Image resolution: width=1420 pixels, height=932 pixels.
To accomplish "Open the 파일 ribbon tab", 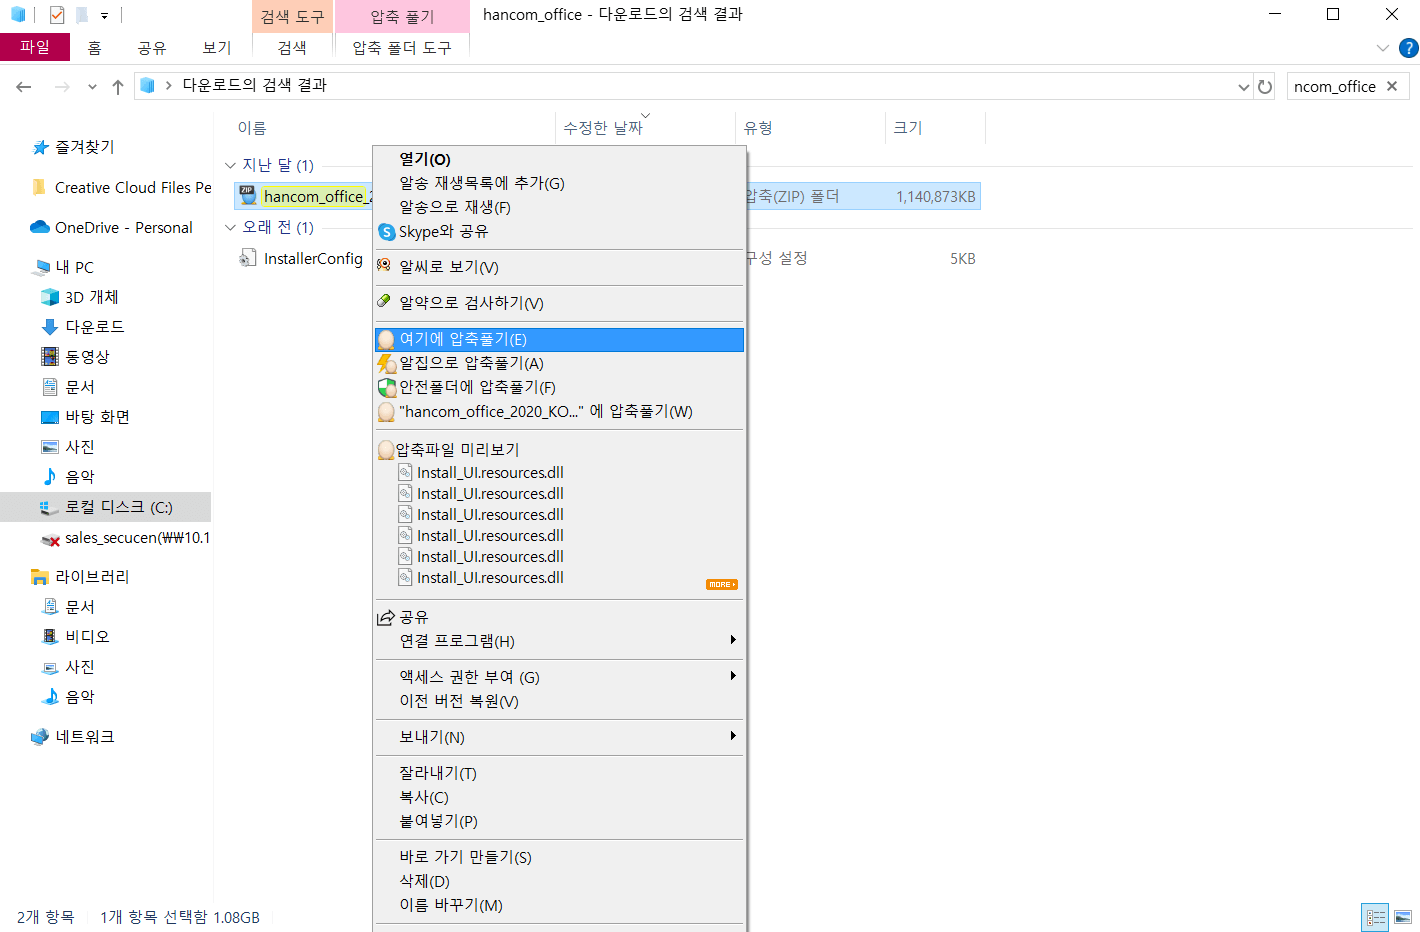I will (35, 47).
